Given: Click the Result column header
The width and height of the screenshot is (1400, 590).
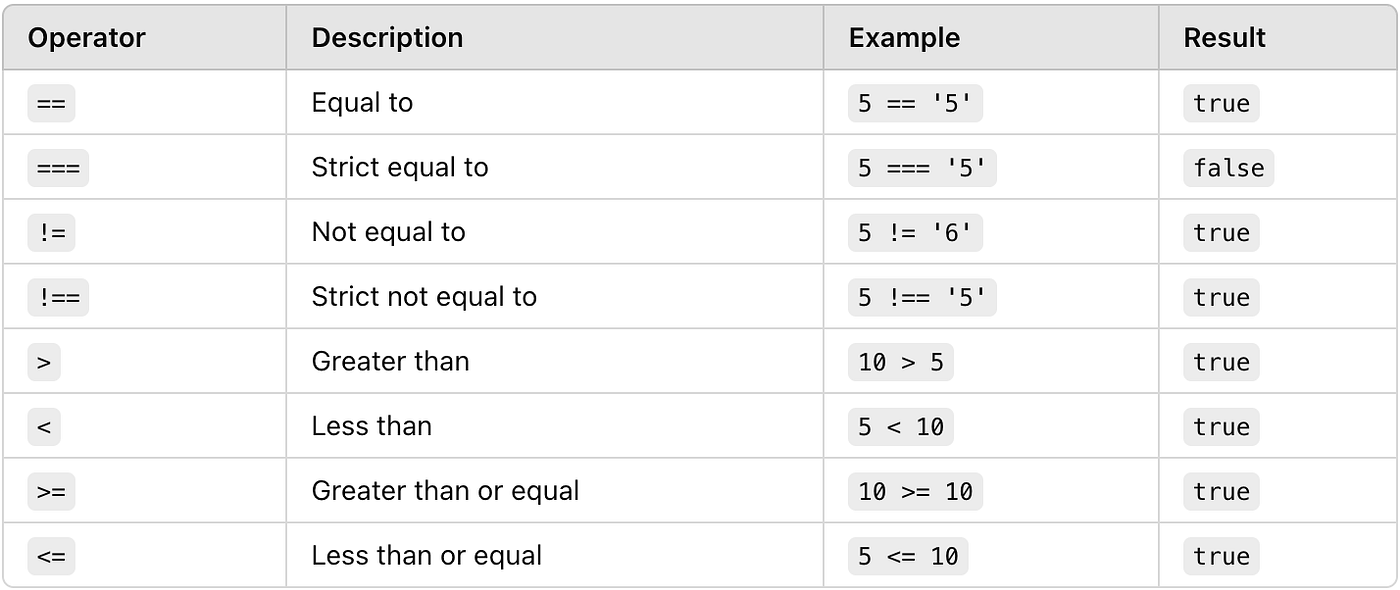Looking at the screenshot, I should [1224, 38].
